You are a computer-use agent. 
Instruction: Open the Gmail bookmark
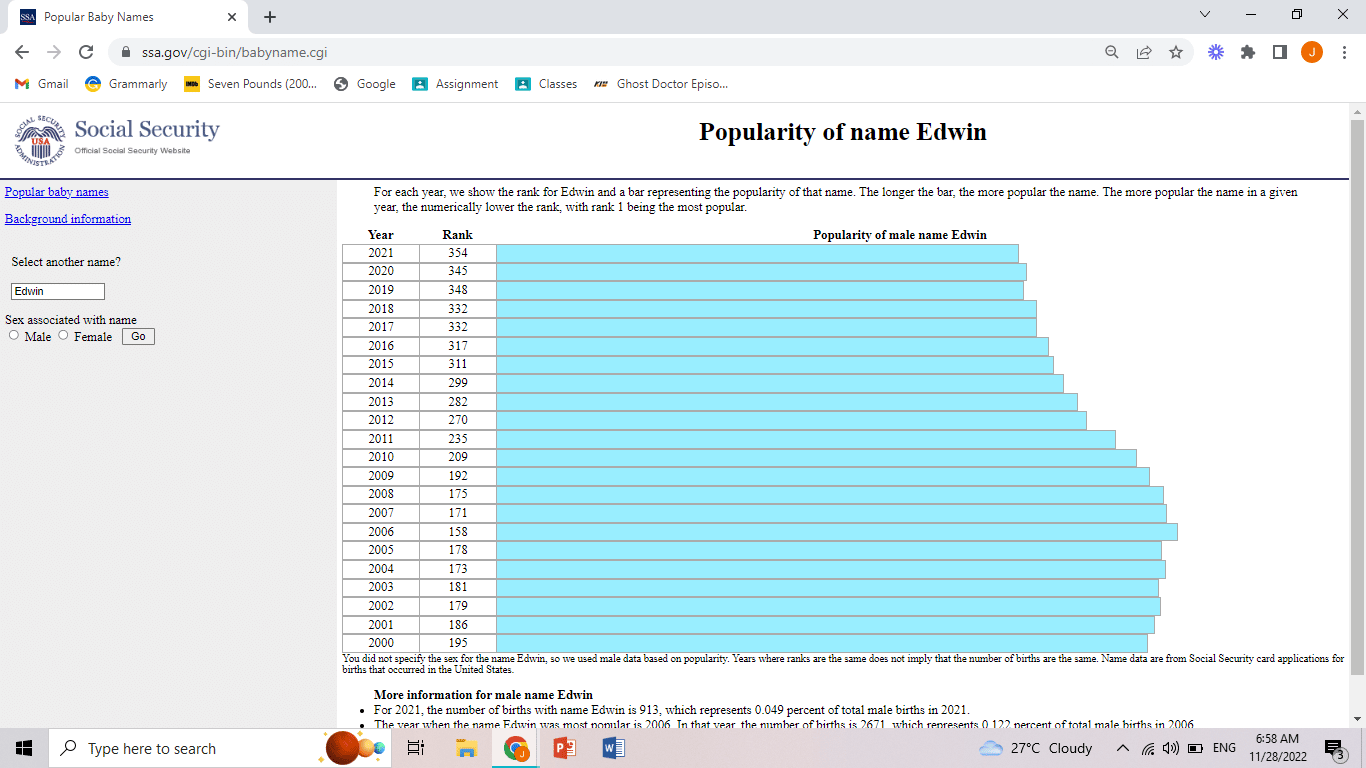coord(42,84)
